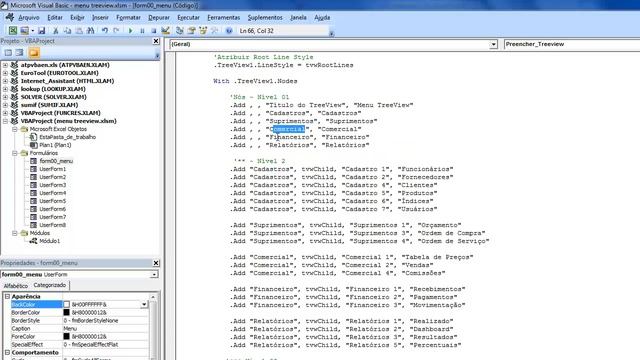Open the Inserir menu
The width and height of the screenshot is (640, 360).
coord(100,18)
